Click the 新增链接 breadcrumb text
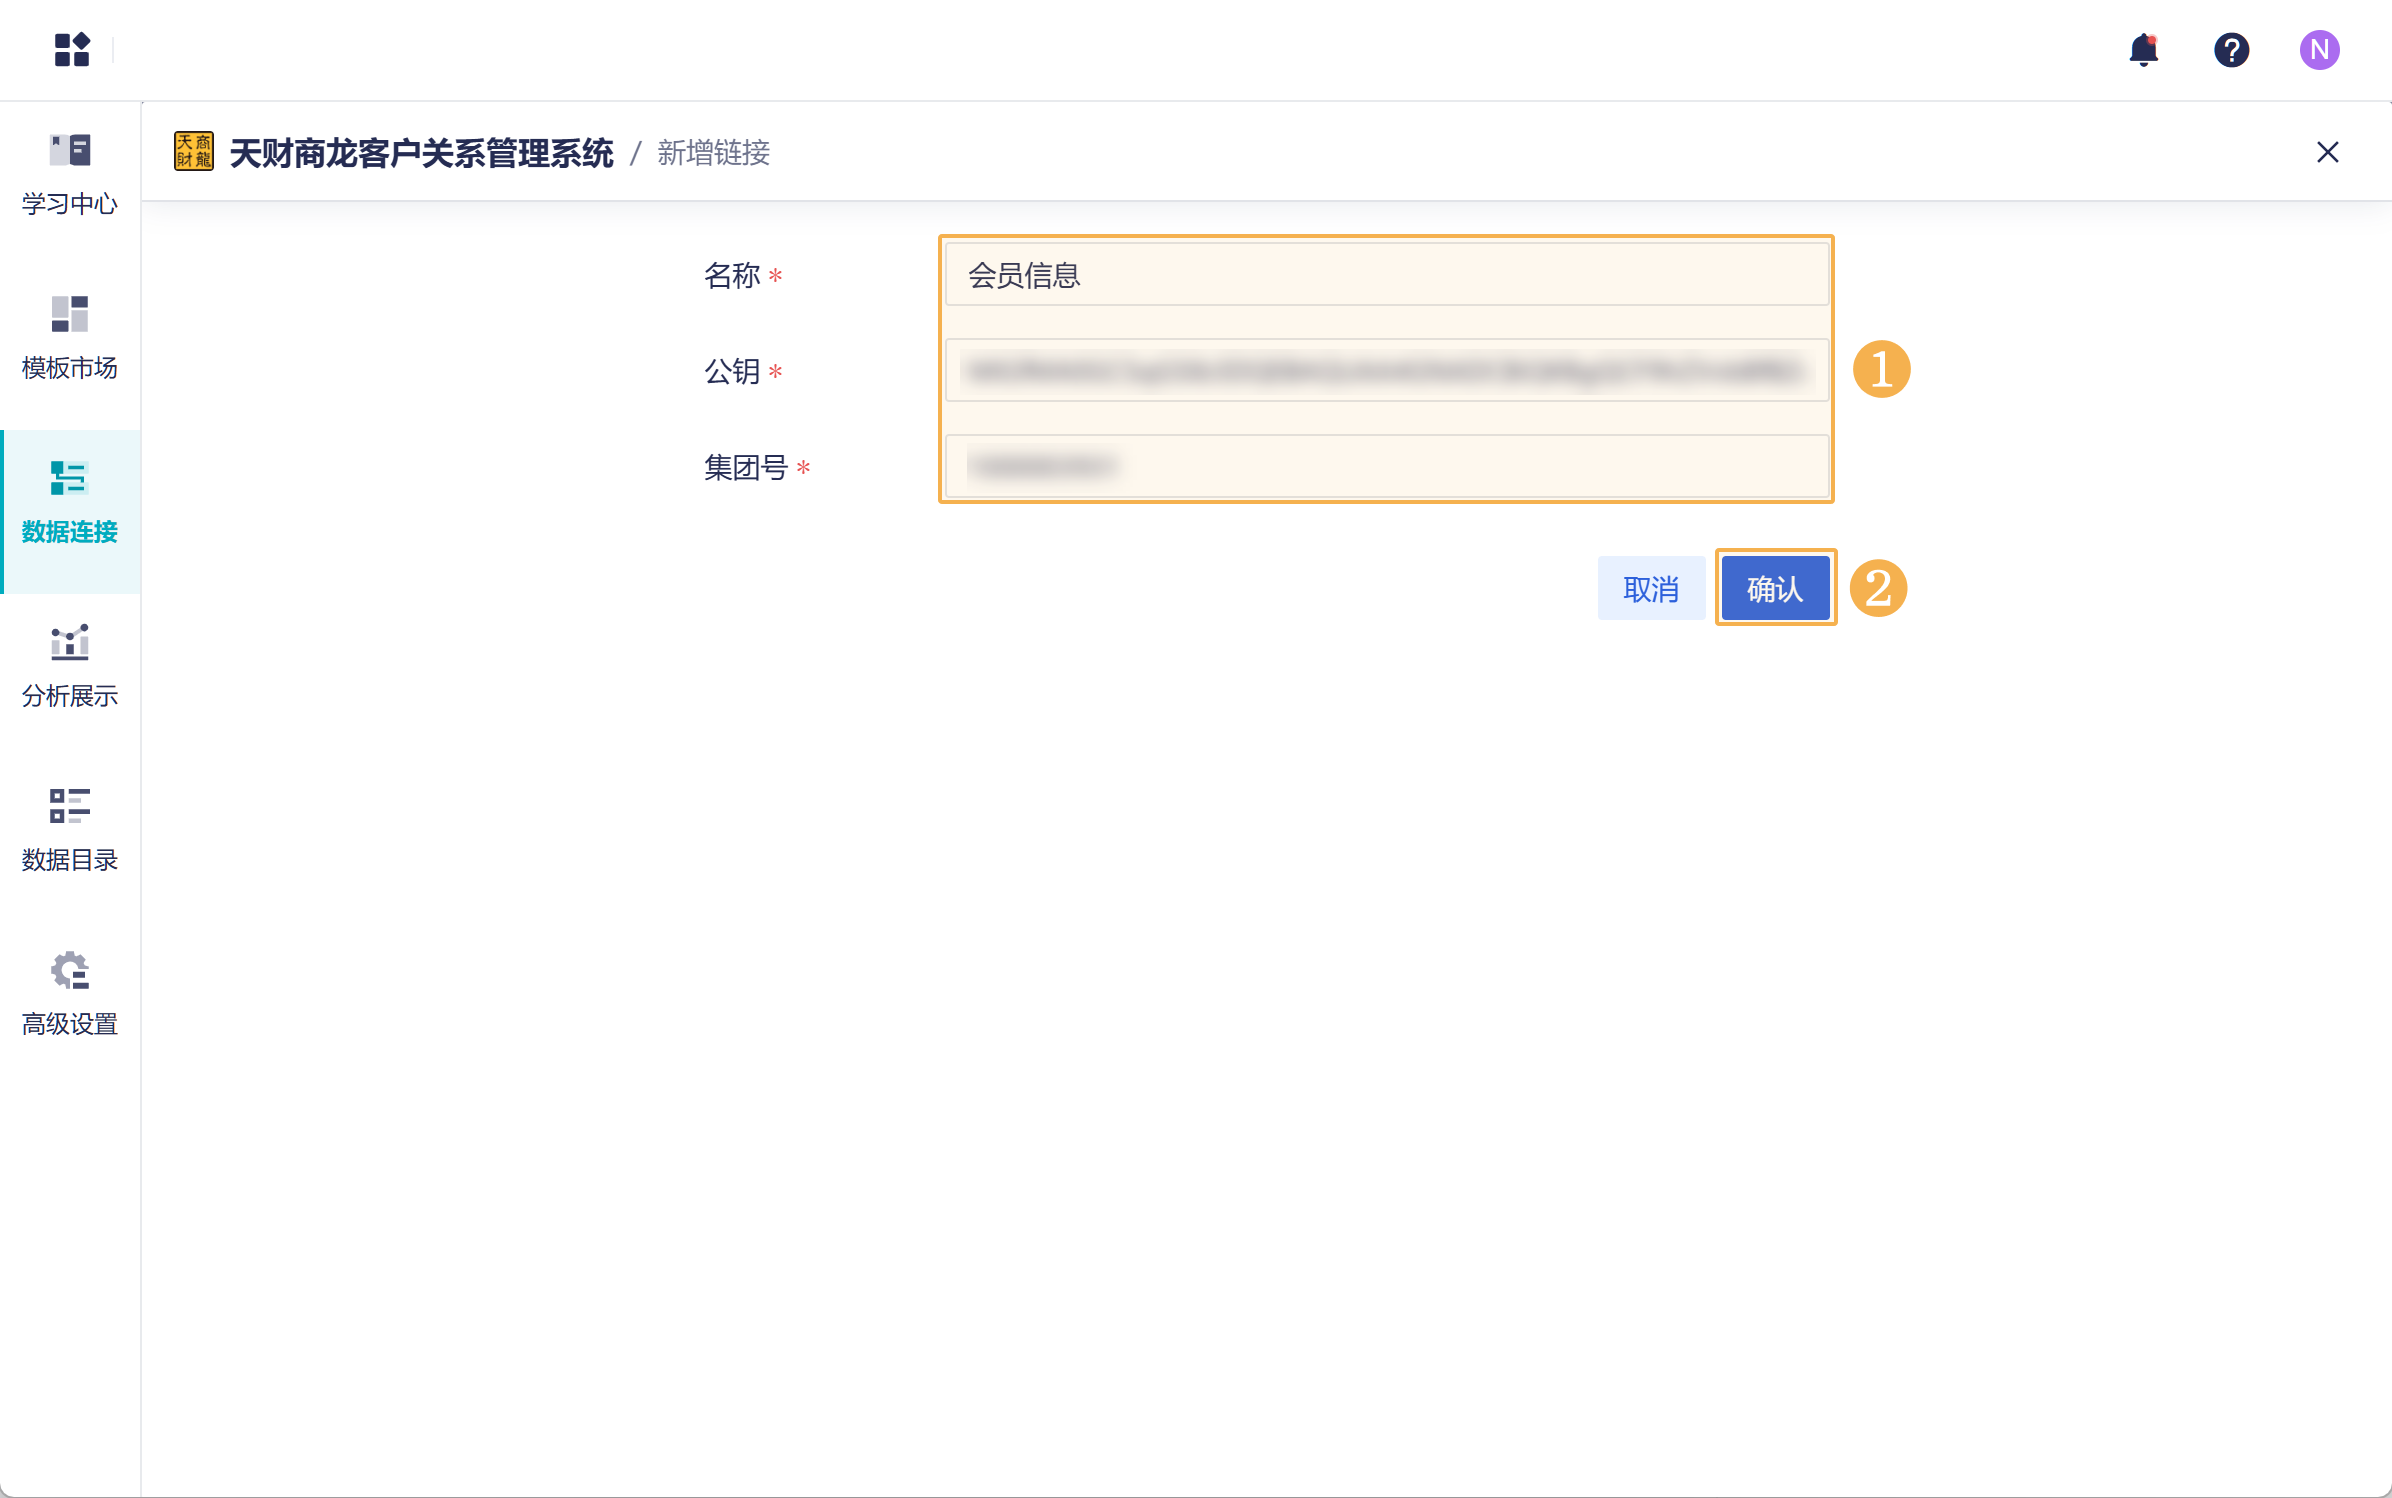 pyautogui.click(x=713, y=153)
